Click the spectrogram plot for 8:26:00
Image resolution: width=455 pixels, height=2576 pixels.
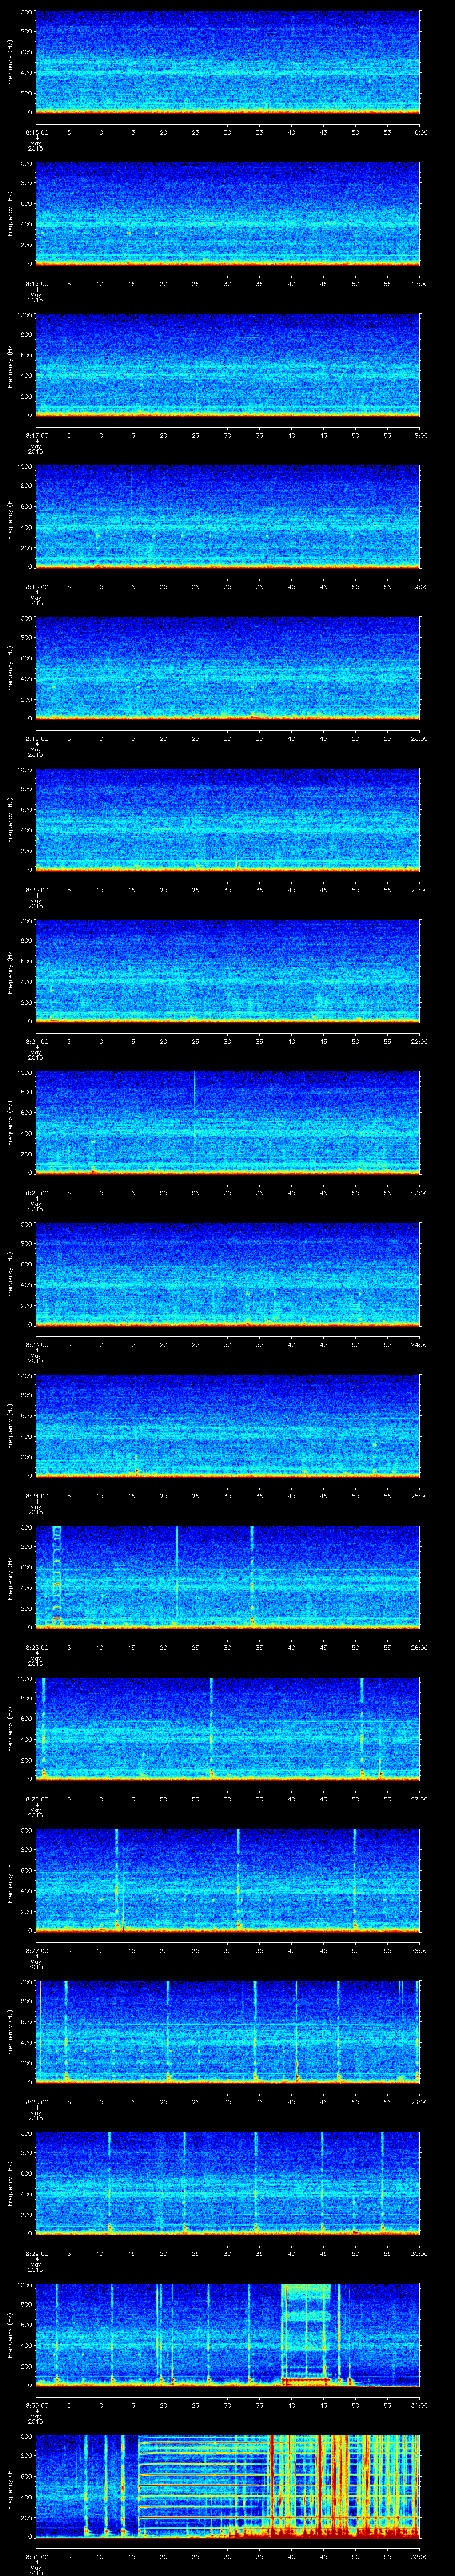[228, 1728]
